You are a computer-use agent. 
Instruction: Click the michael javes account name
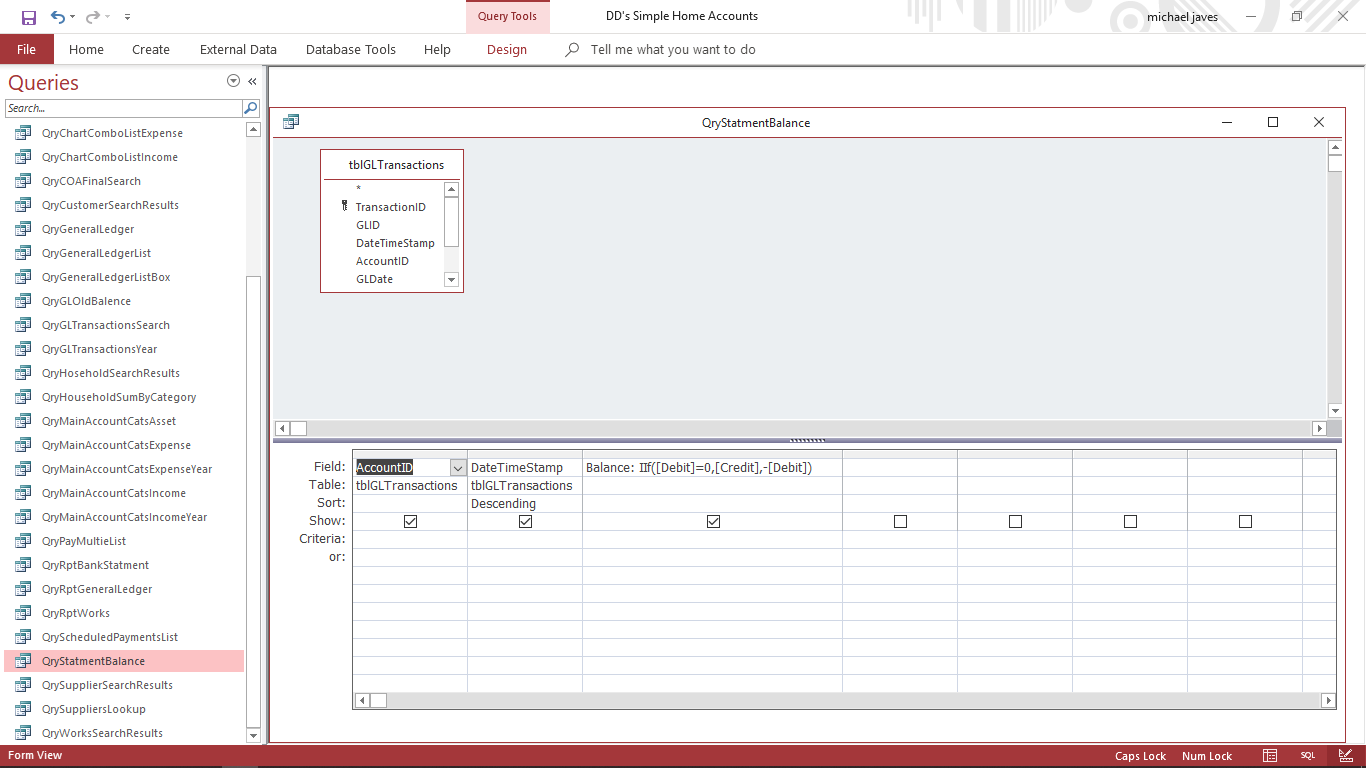tap(1182, 17)
